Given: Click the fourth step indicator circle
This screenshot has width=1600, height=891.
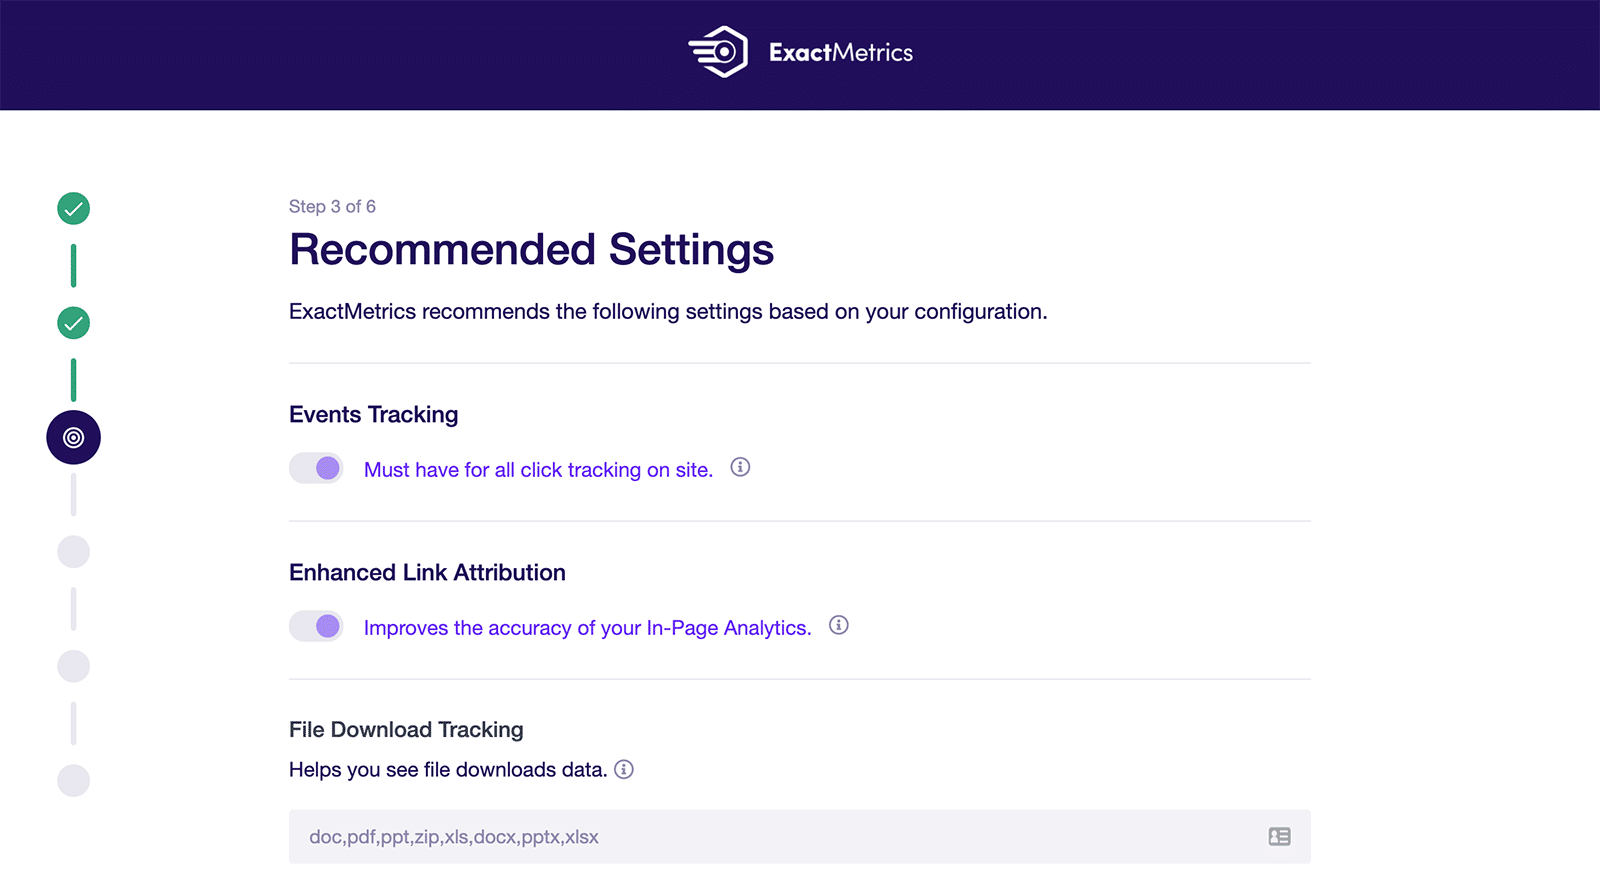Looking at the screenshot, I should pos(73,551).
